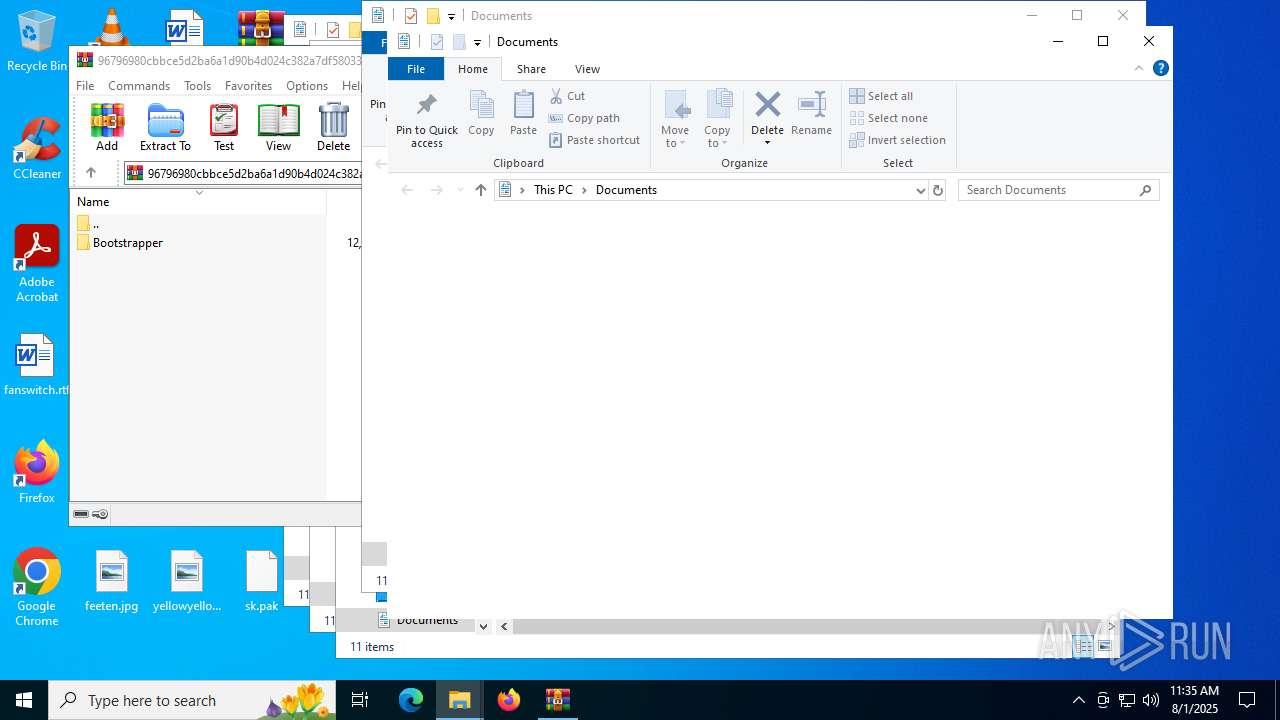Refresh the Documents folder view

[x=937, y=190]
